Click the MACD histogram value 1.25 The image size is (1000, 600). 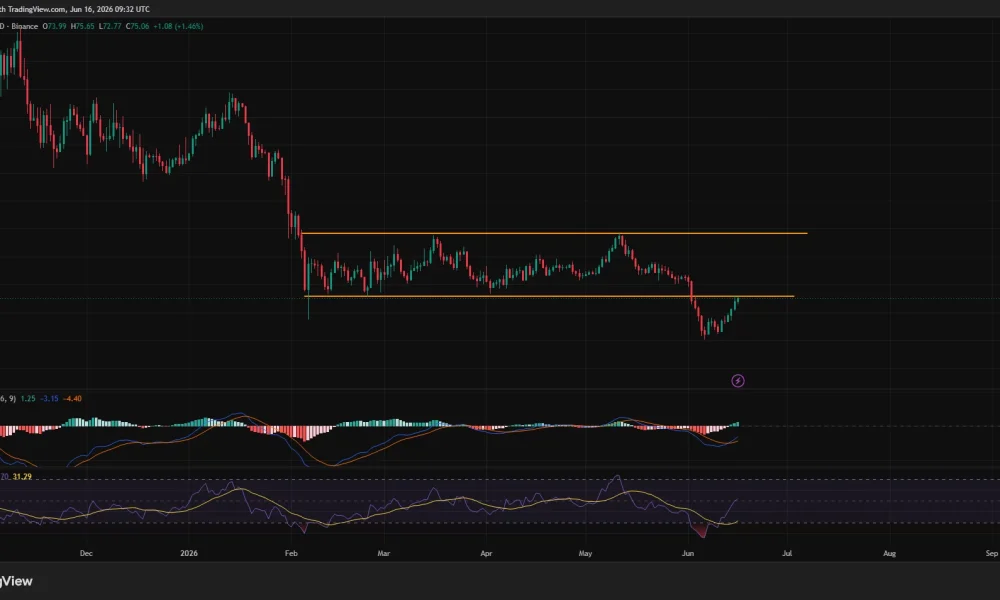[28, 399]
